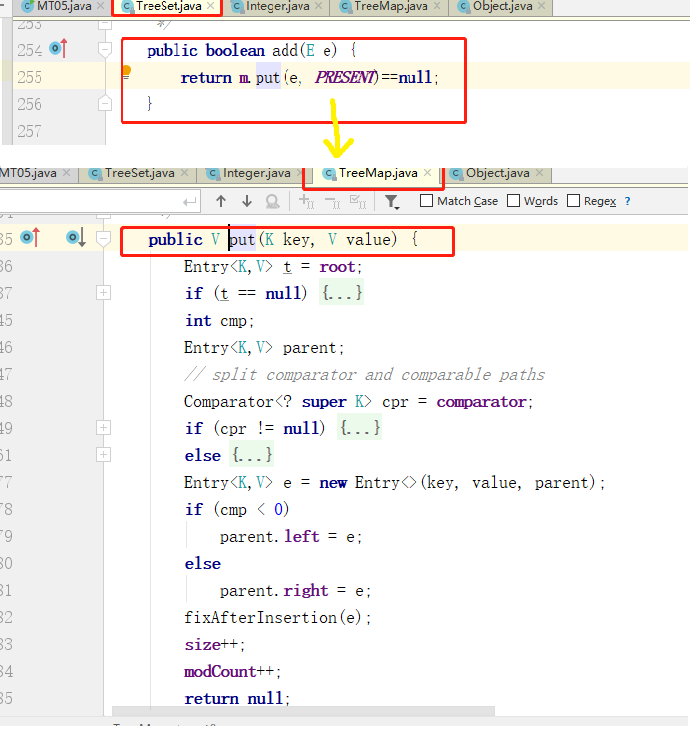Click the implemented method down-arrow icon beside put
The image size is (695, 736).
[76, 238]
